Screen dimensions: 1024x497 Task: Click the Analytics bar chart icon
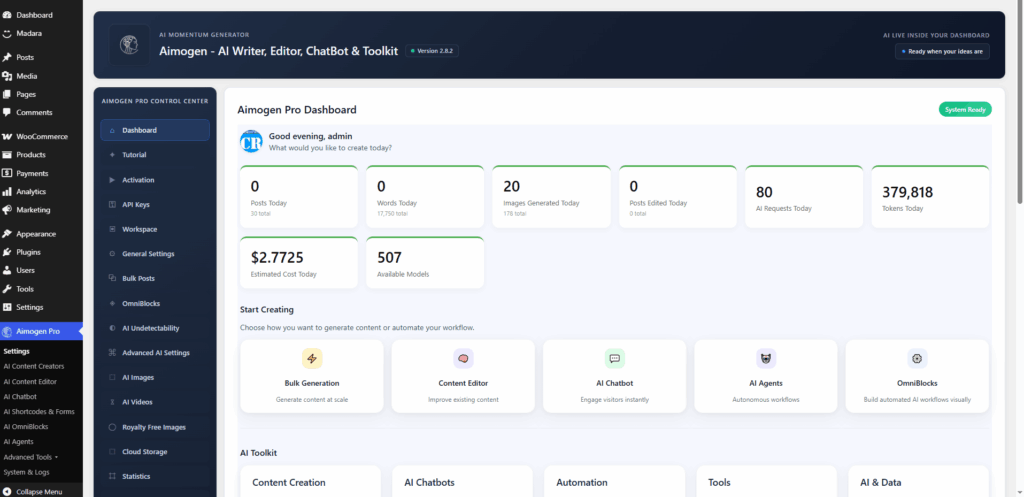click(7, 191)
